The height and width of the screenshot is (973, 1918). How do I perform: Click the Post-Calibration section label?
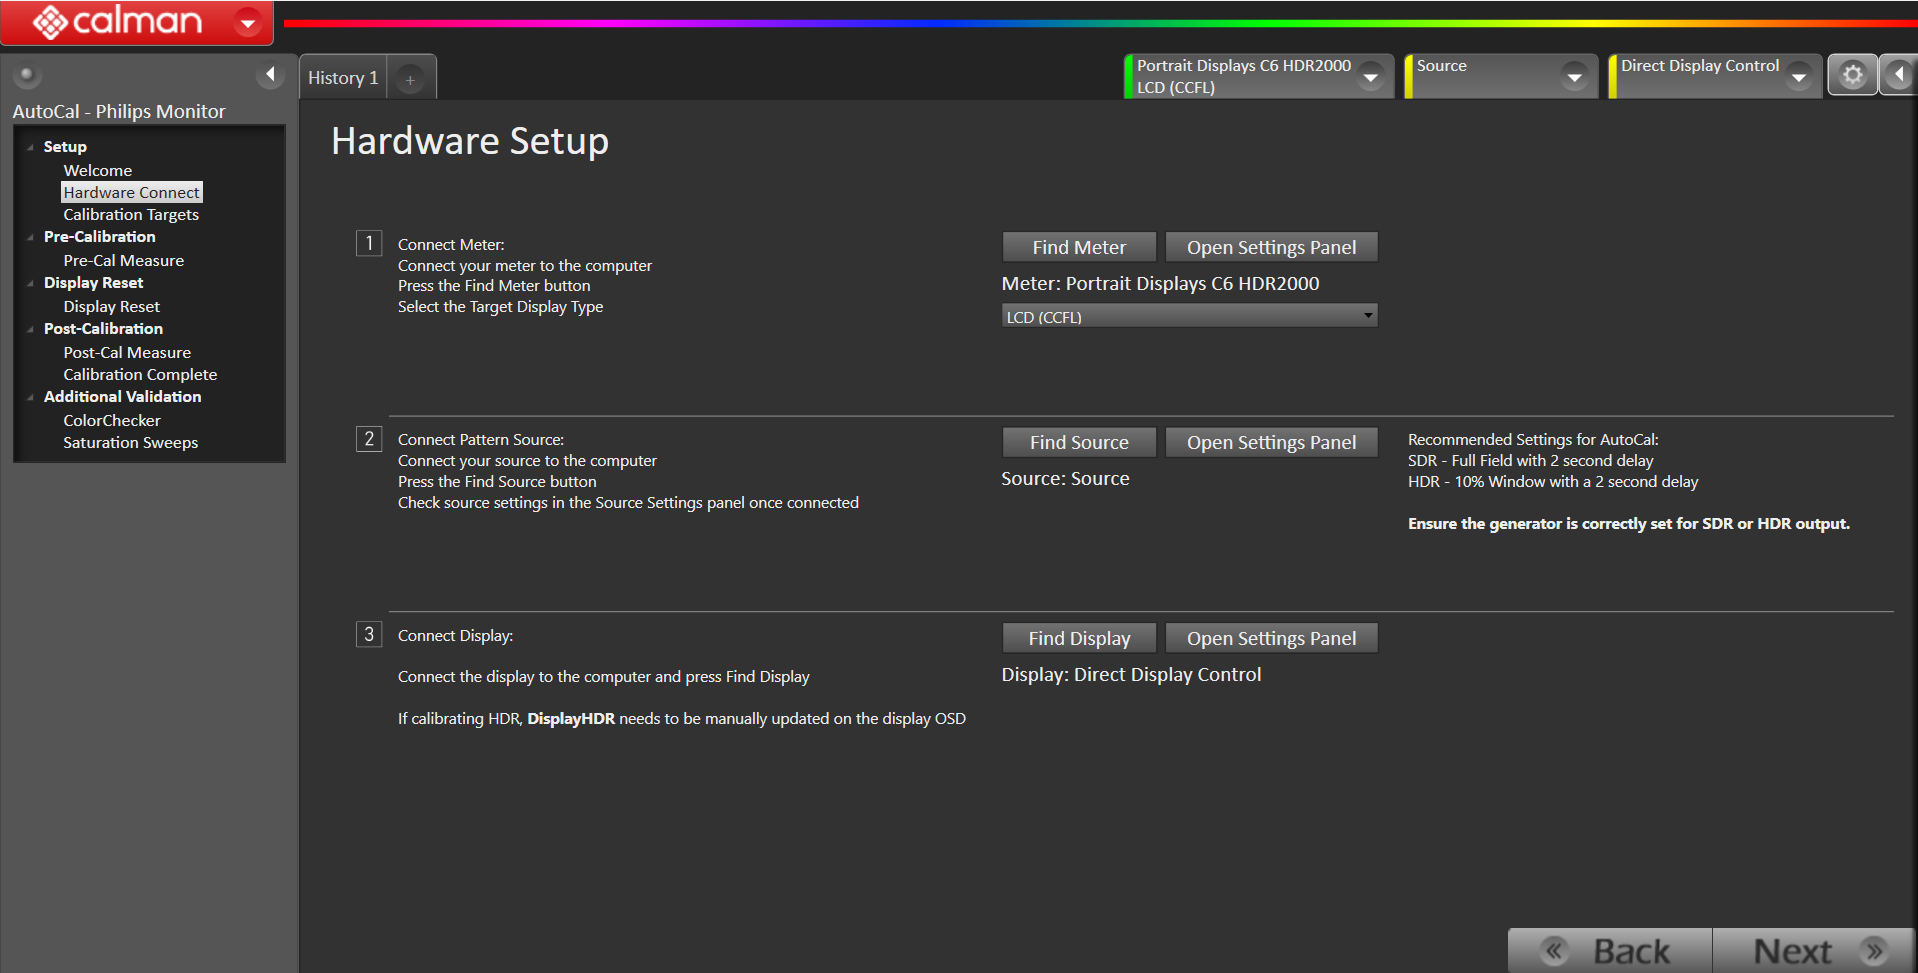[103, 329]
